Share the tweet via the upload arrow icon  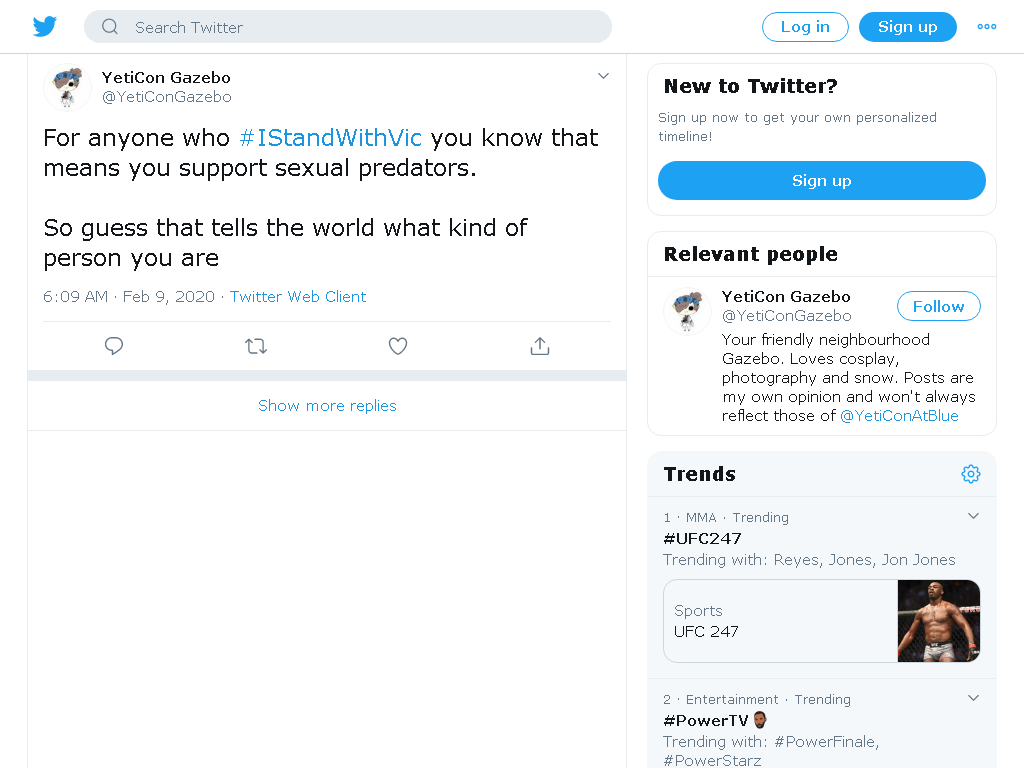[x=539, y=345]
